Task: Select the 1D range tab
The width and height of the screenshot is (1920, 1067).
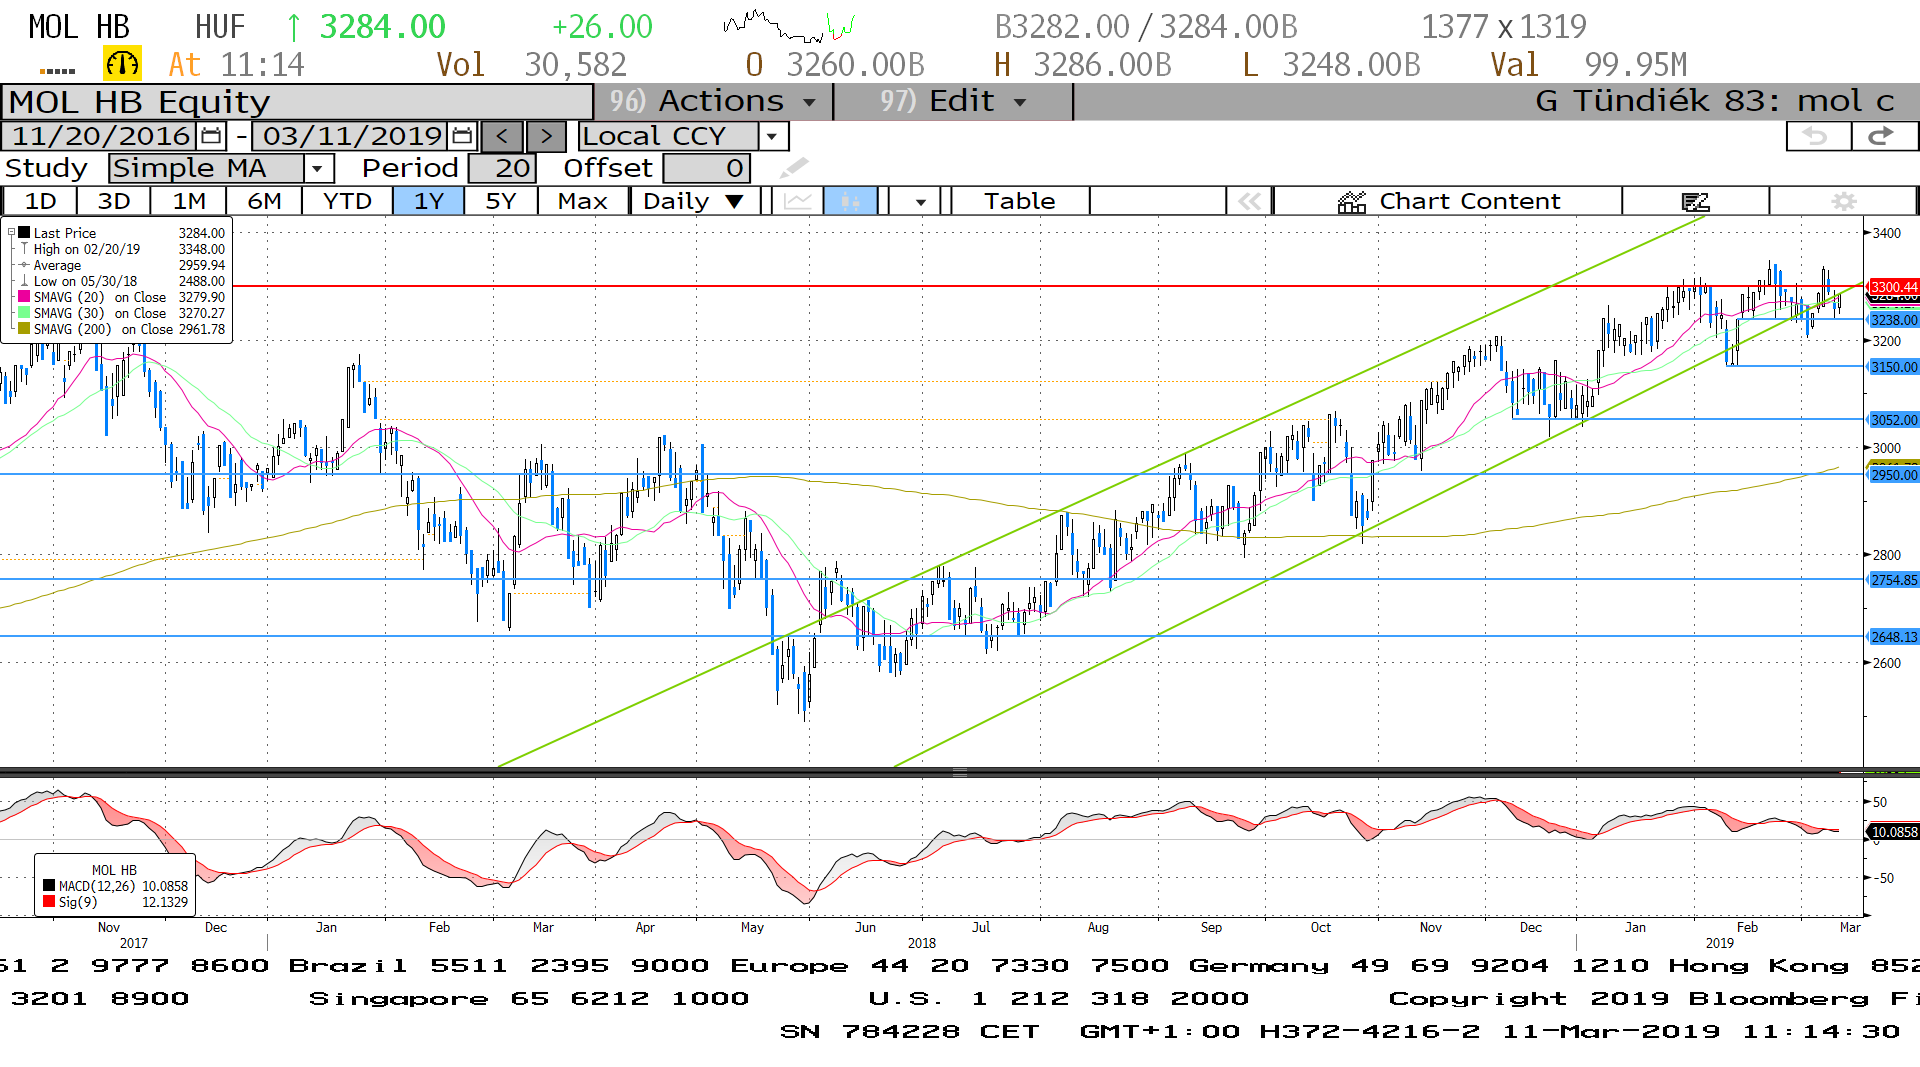Action: click(x=40, y=201)
